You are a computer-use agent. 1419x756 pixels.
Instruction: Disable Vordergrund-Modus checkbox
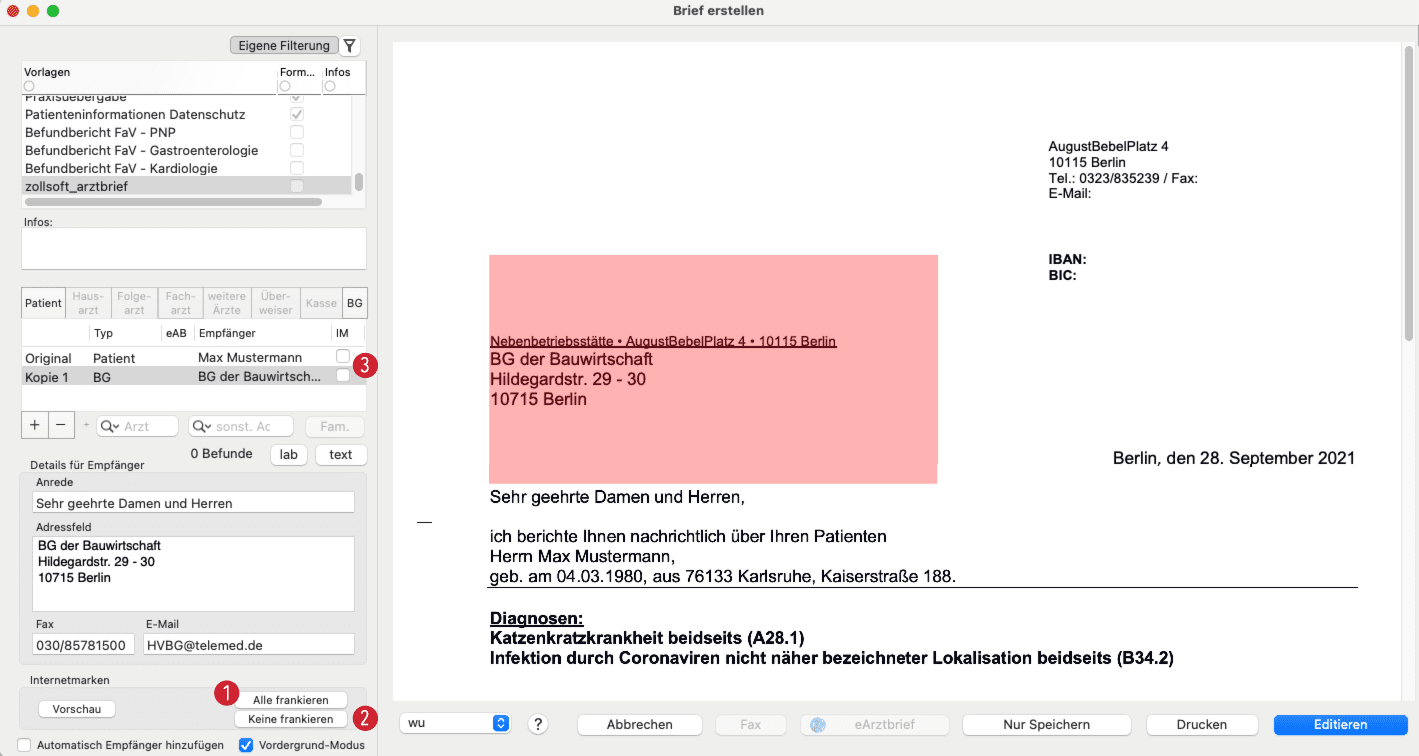click(246, 745)
